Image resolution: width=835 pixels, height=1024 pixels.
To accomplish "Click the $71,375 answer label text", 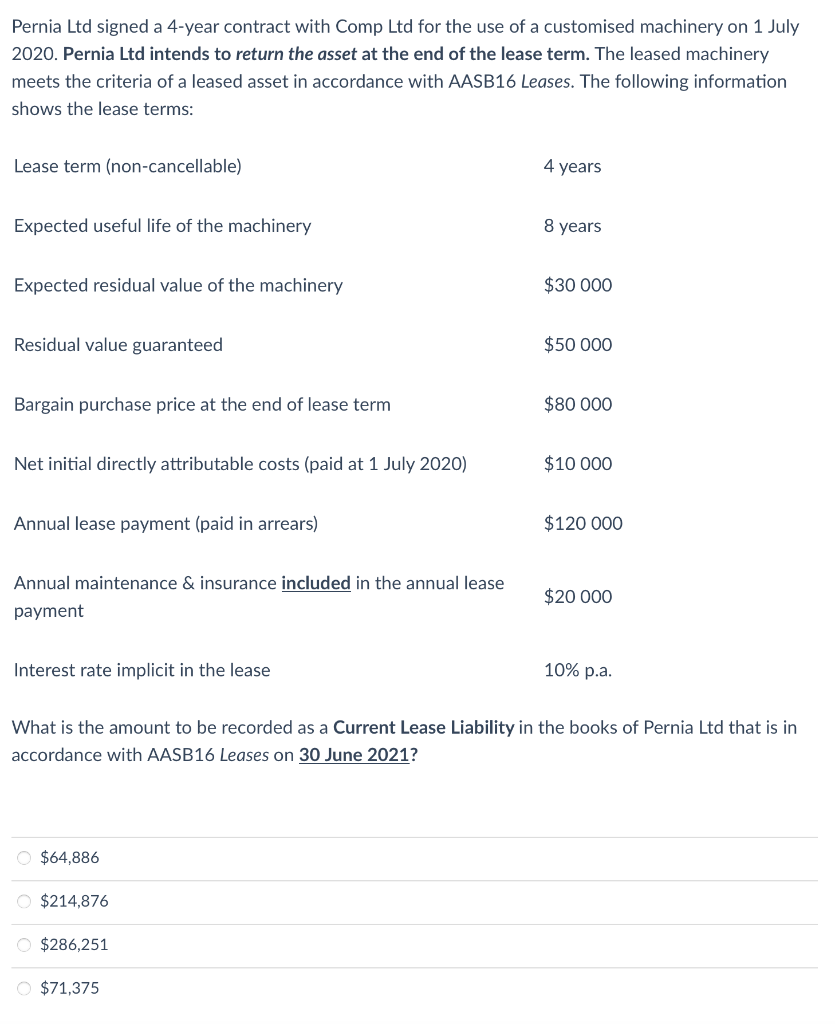I will (x=70, y=988).
